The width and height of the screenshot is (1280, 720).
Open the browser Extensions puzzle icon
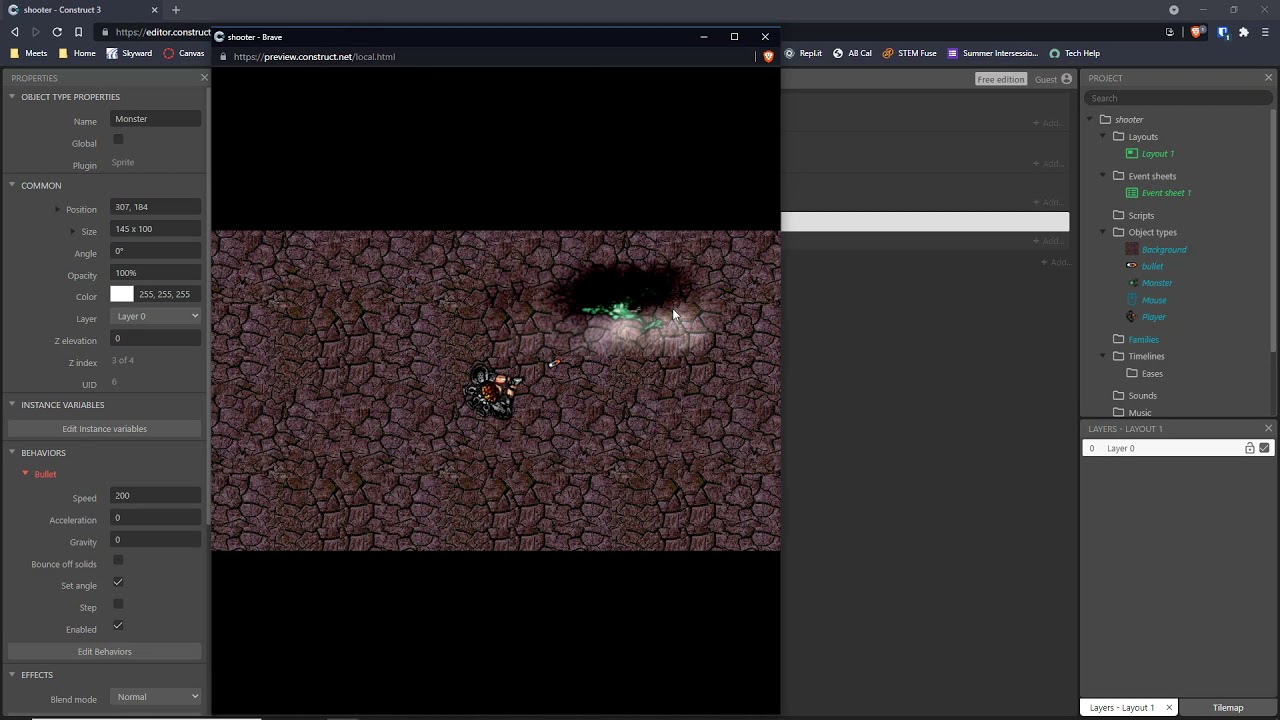1244,32
